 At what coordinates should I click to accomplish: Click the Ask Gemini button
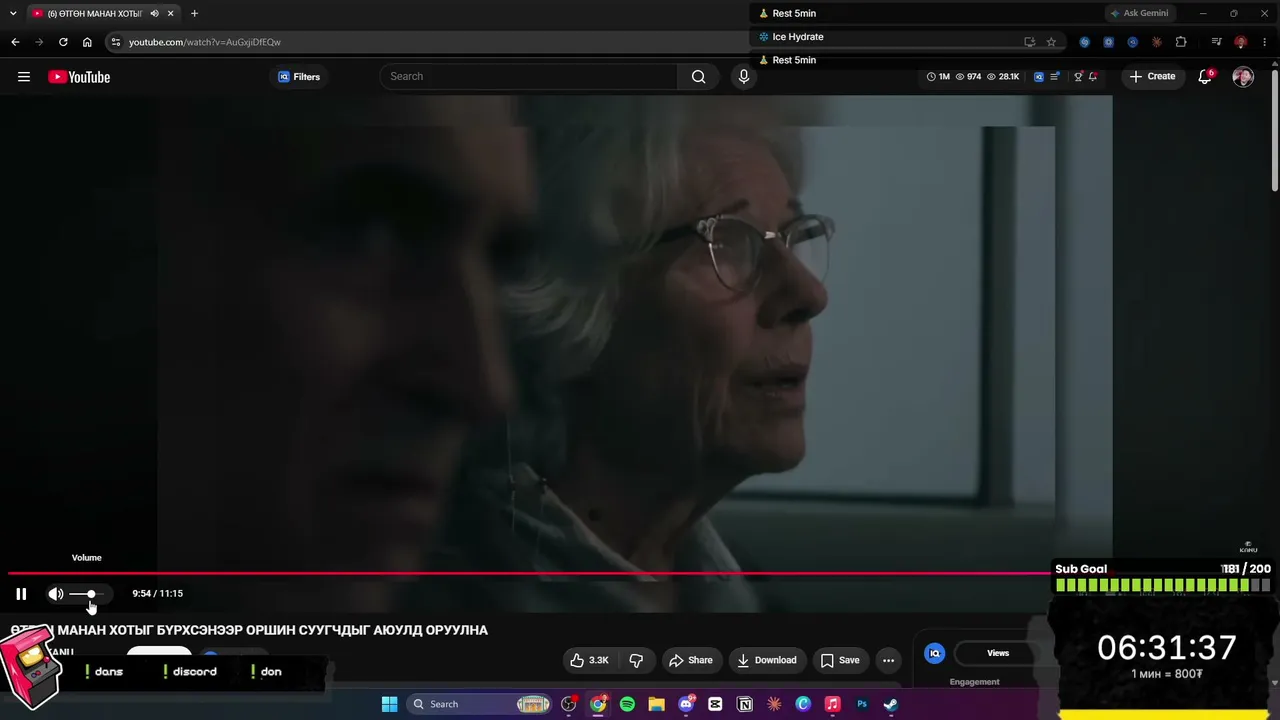pos(1139,13)
